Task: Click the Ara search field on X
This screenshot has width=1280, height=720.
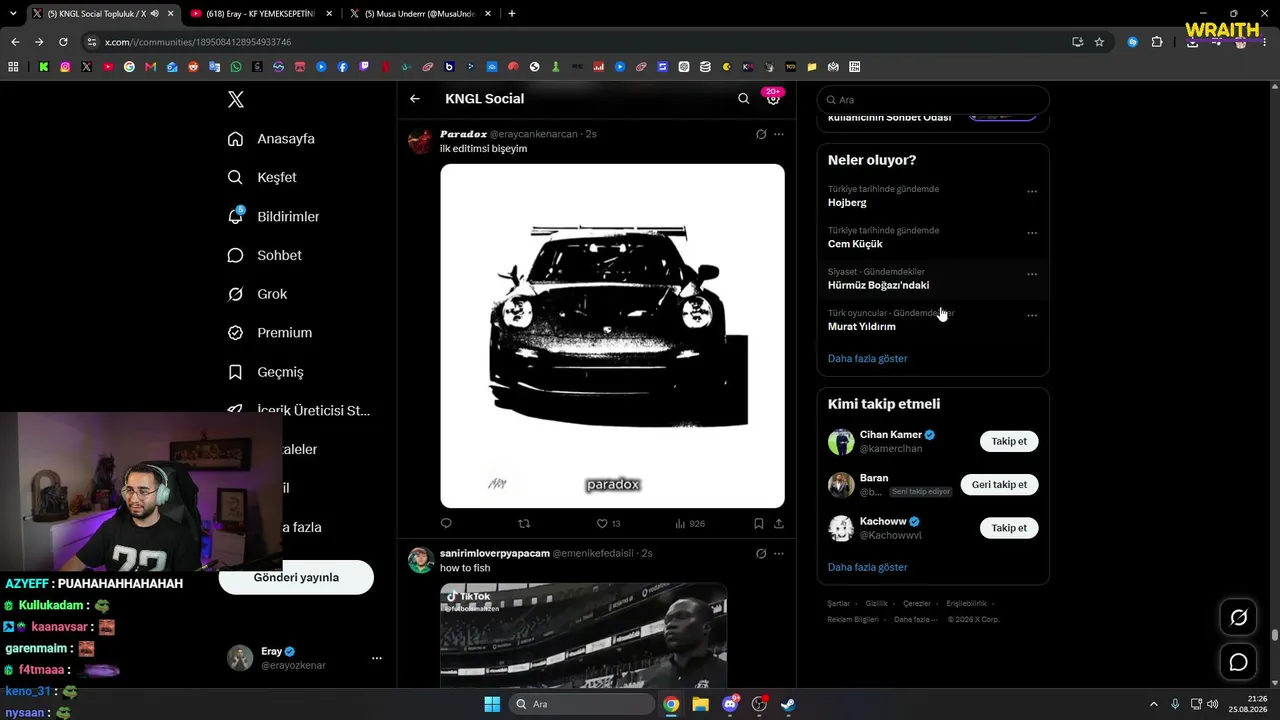Action: click(933, 100)
